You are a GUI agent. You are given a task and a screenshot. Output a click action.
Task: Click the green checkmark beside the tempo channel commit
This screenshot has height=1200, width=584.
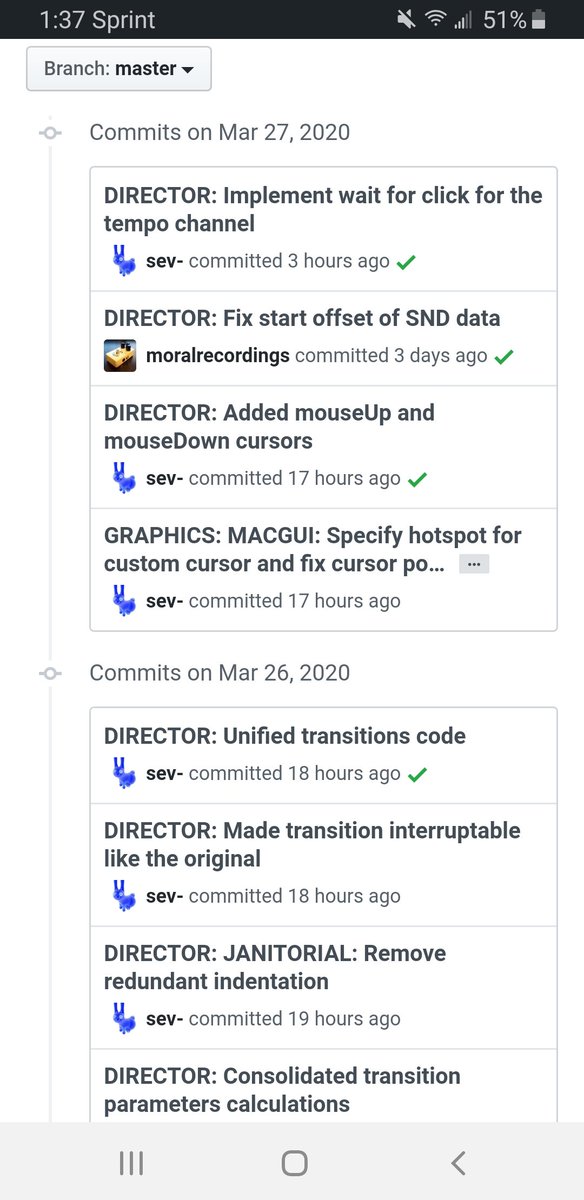406,262
